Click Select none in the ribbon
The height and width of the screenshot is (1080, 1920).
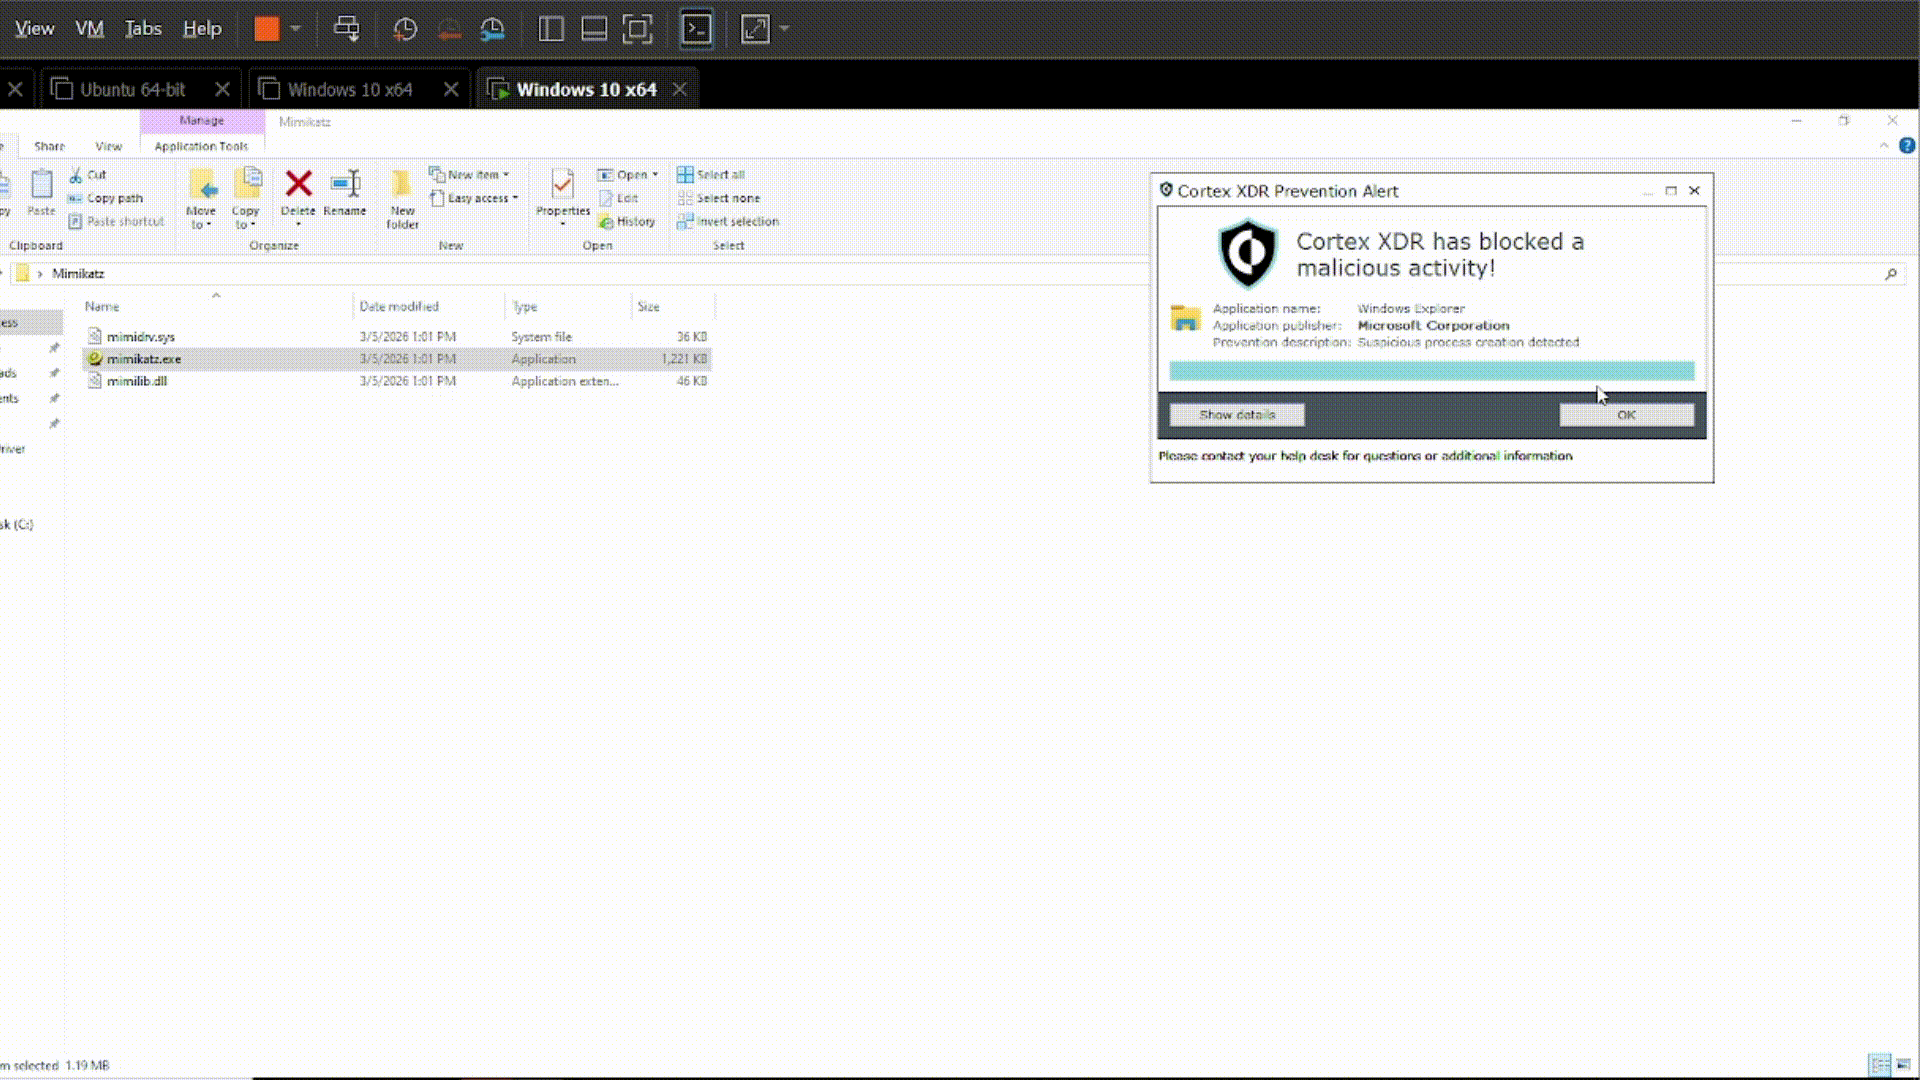[719, 198]
